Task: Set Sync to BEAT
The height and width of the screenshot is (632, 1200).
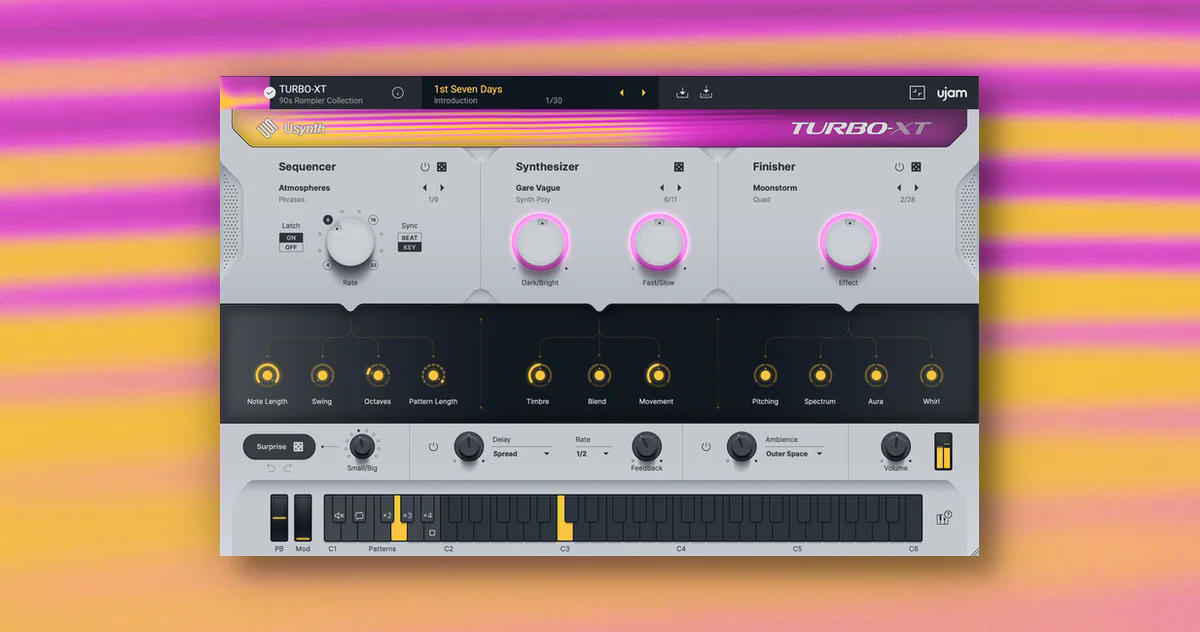Action: 410,238
